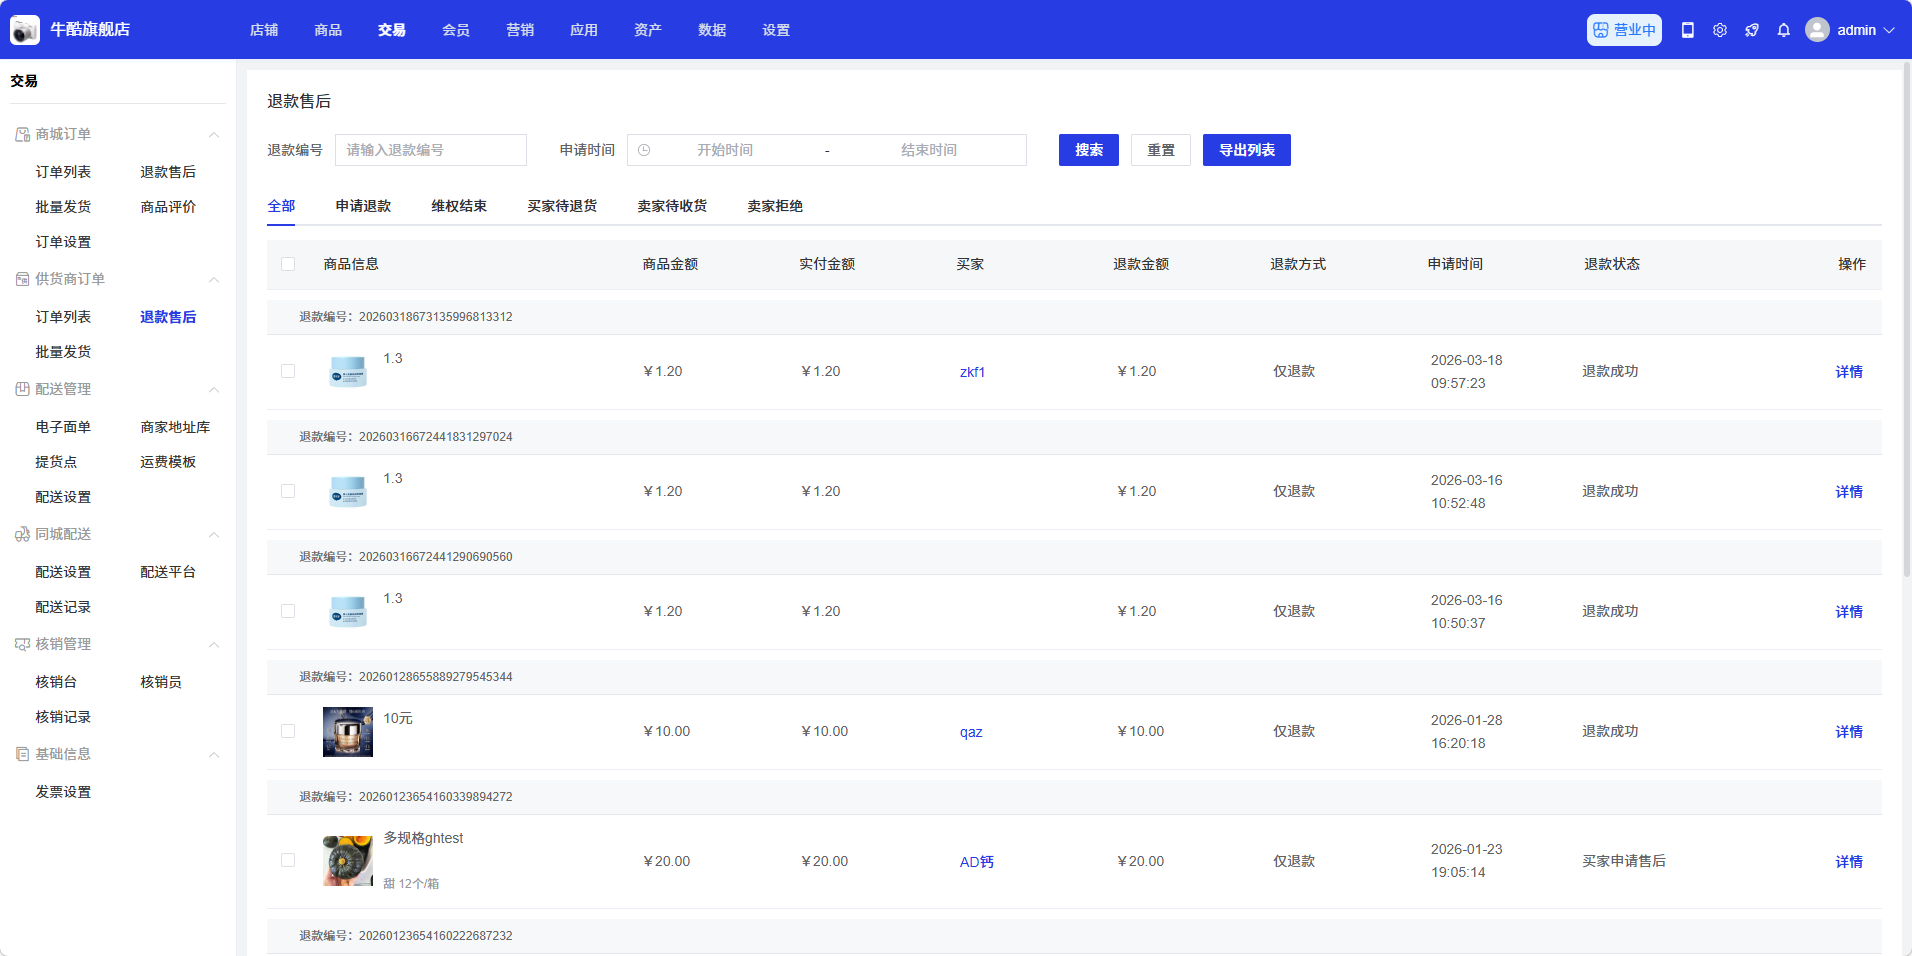Switch to the 申请退款 tab

coord(363,206)
